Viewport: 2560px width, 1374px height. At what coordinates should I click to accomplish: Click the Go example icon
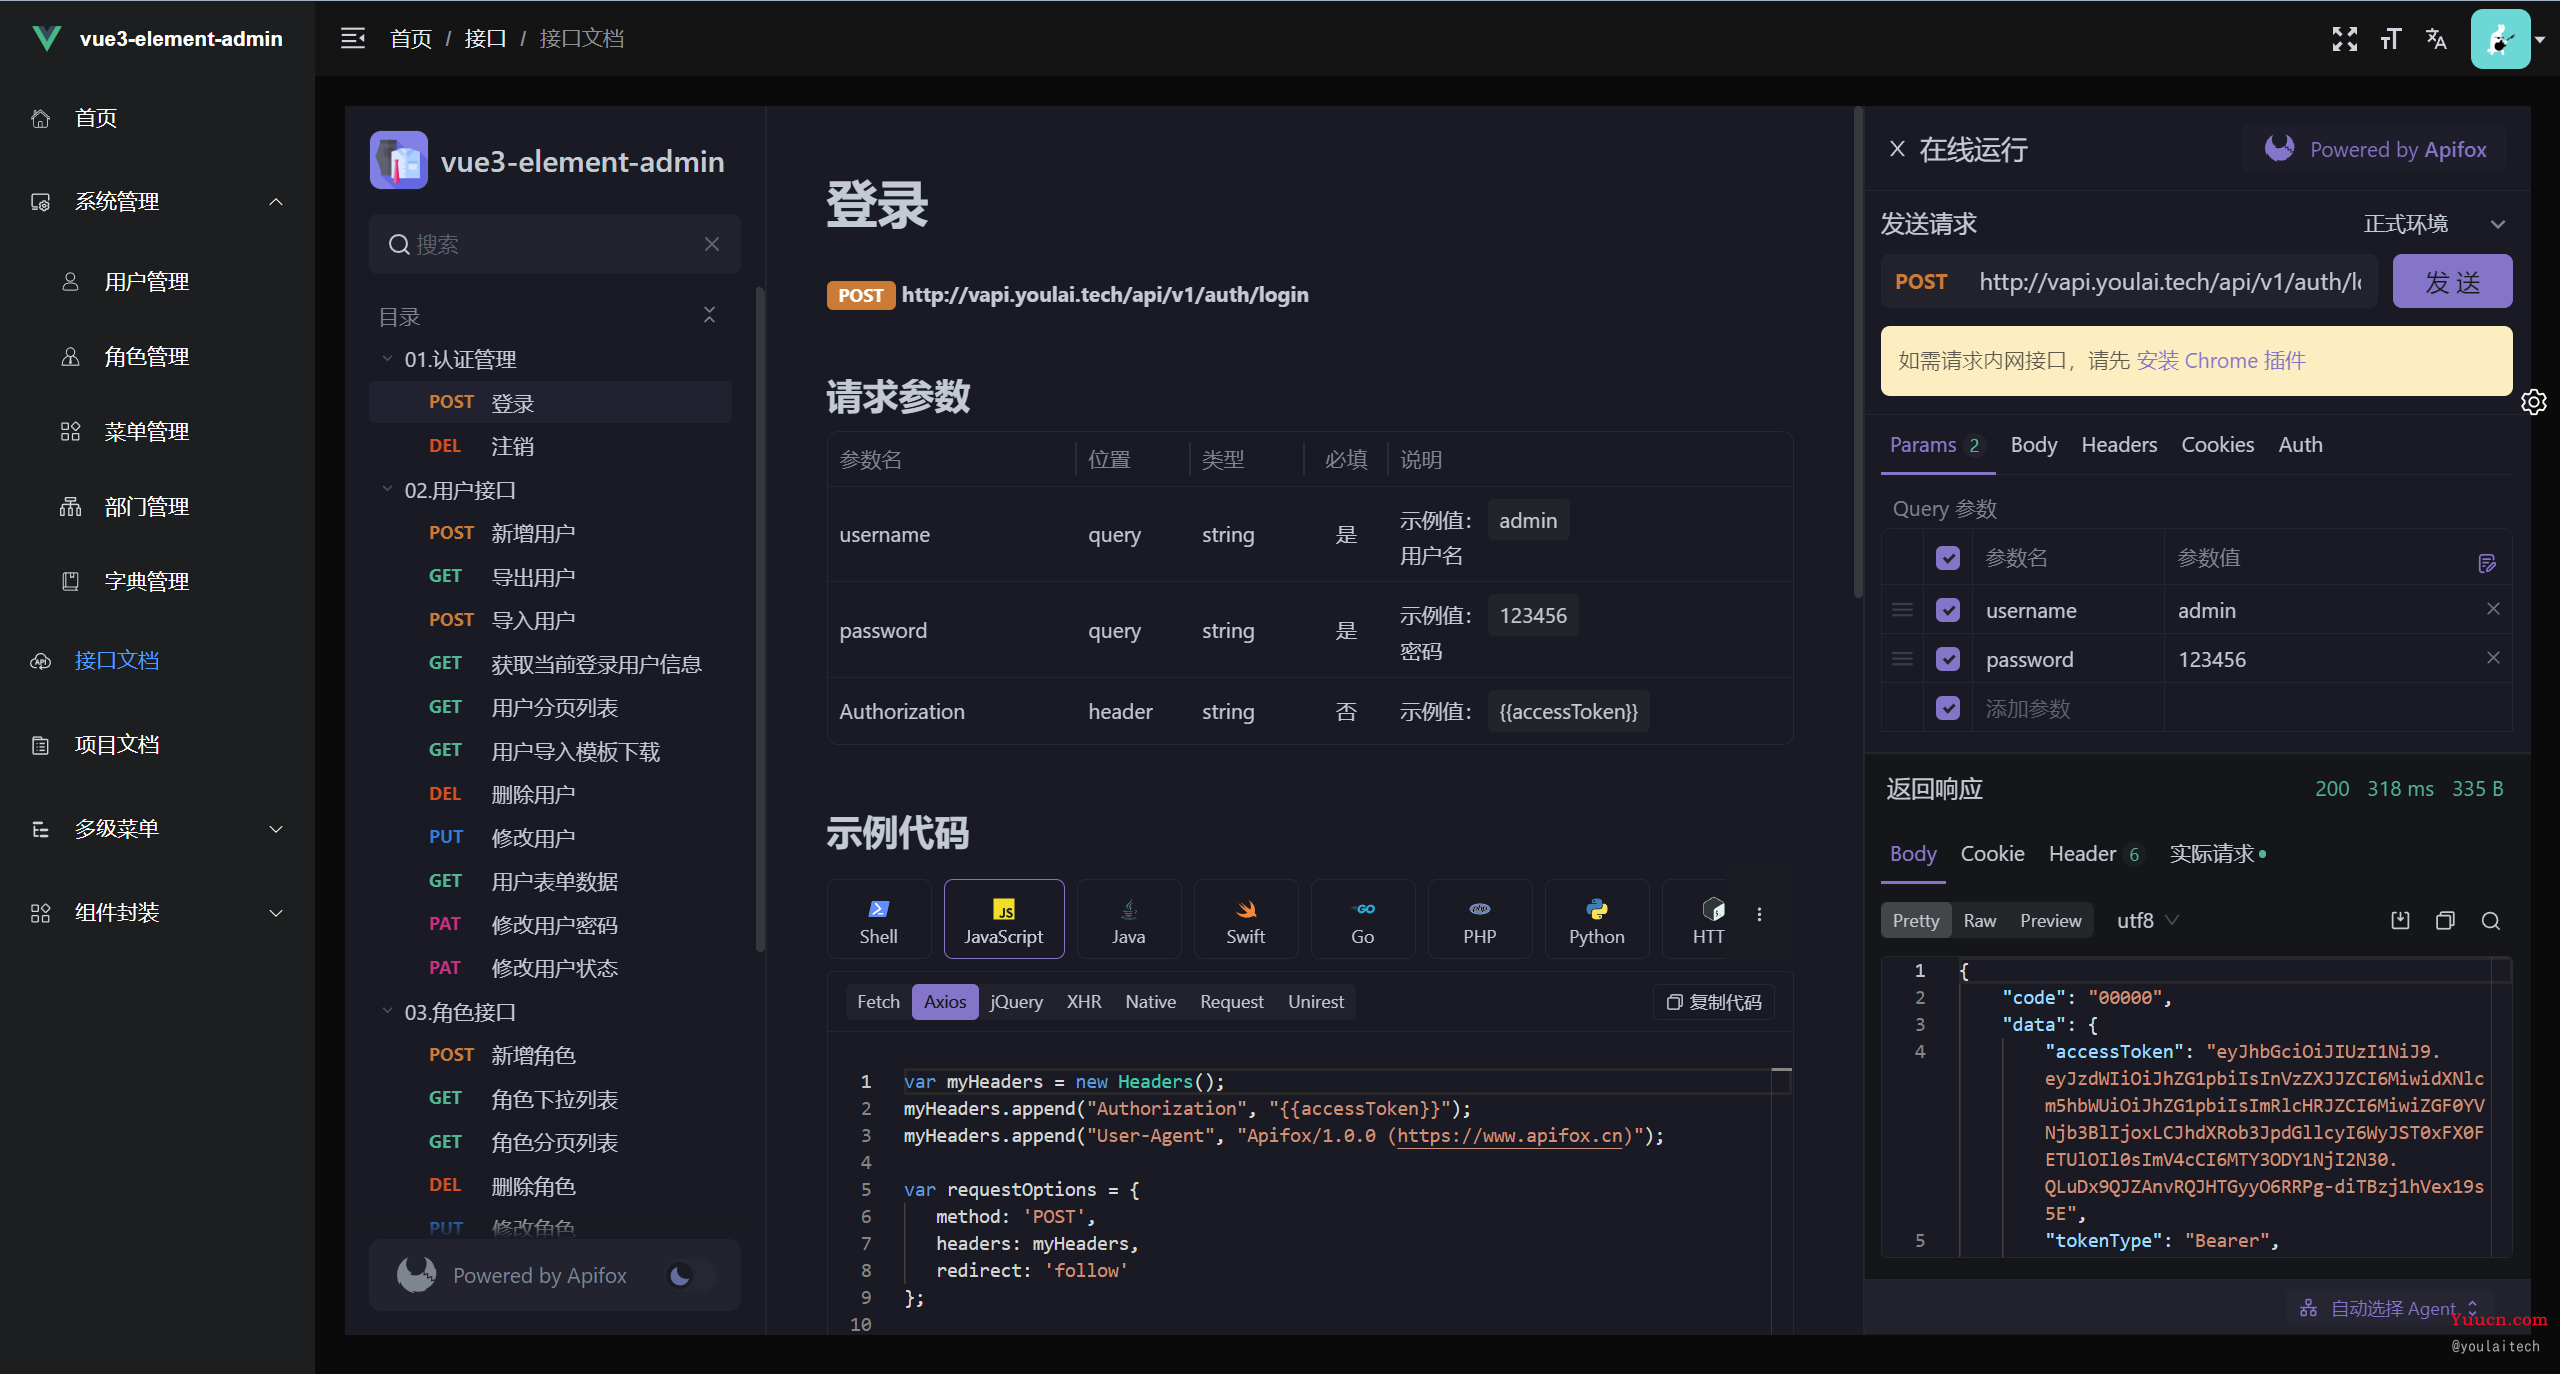(x=1365, y=921)
